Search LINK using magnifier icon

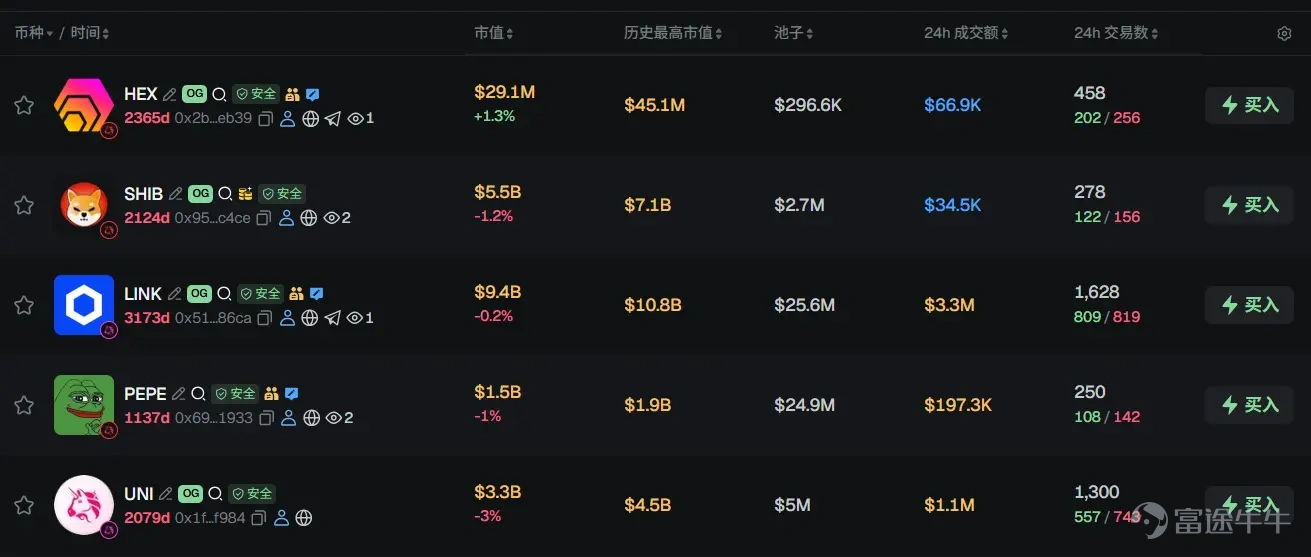click(x=225, y=294)
